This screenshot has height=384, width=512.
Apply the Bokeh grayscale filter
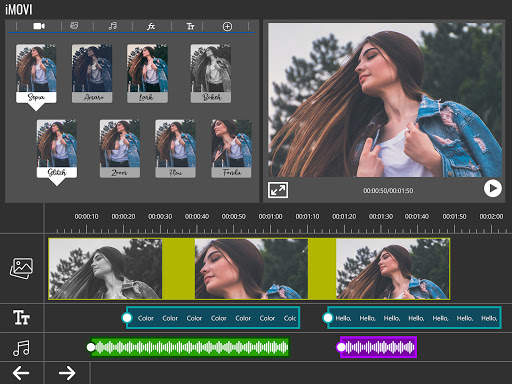click(211, 73)
